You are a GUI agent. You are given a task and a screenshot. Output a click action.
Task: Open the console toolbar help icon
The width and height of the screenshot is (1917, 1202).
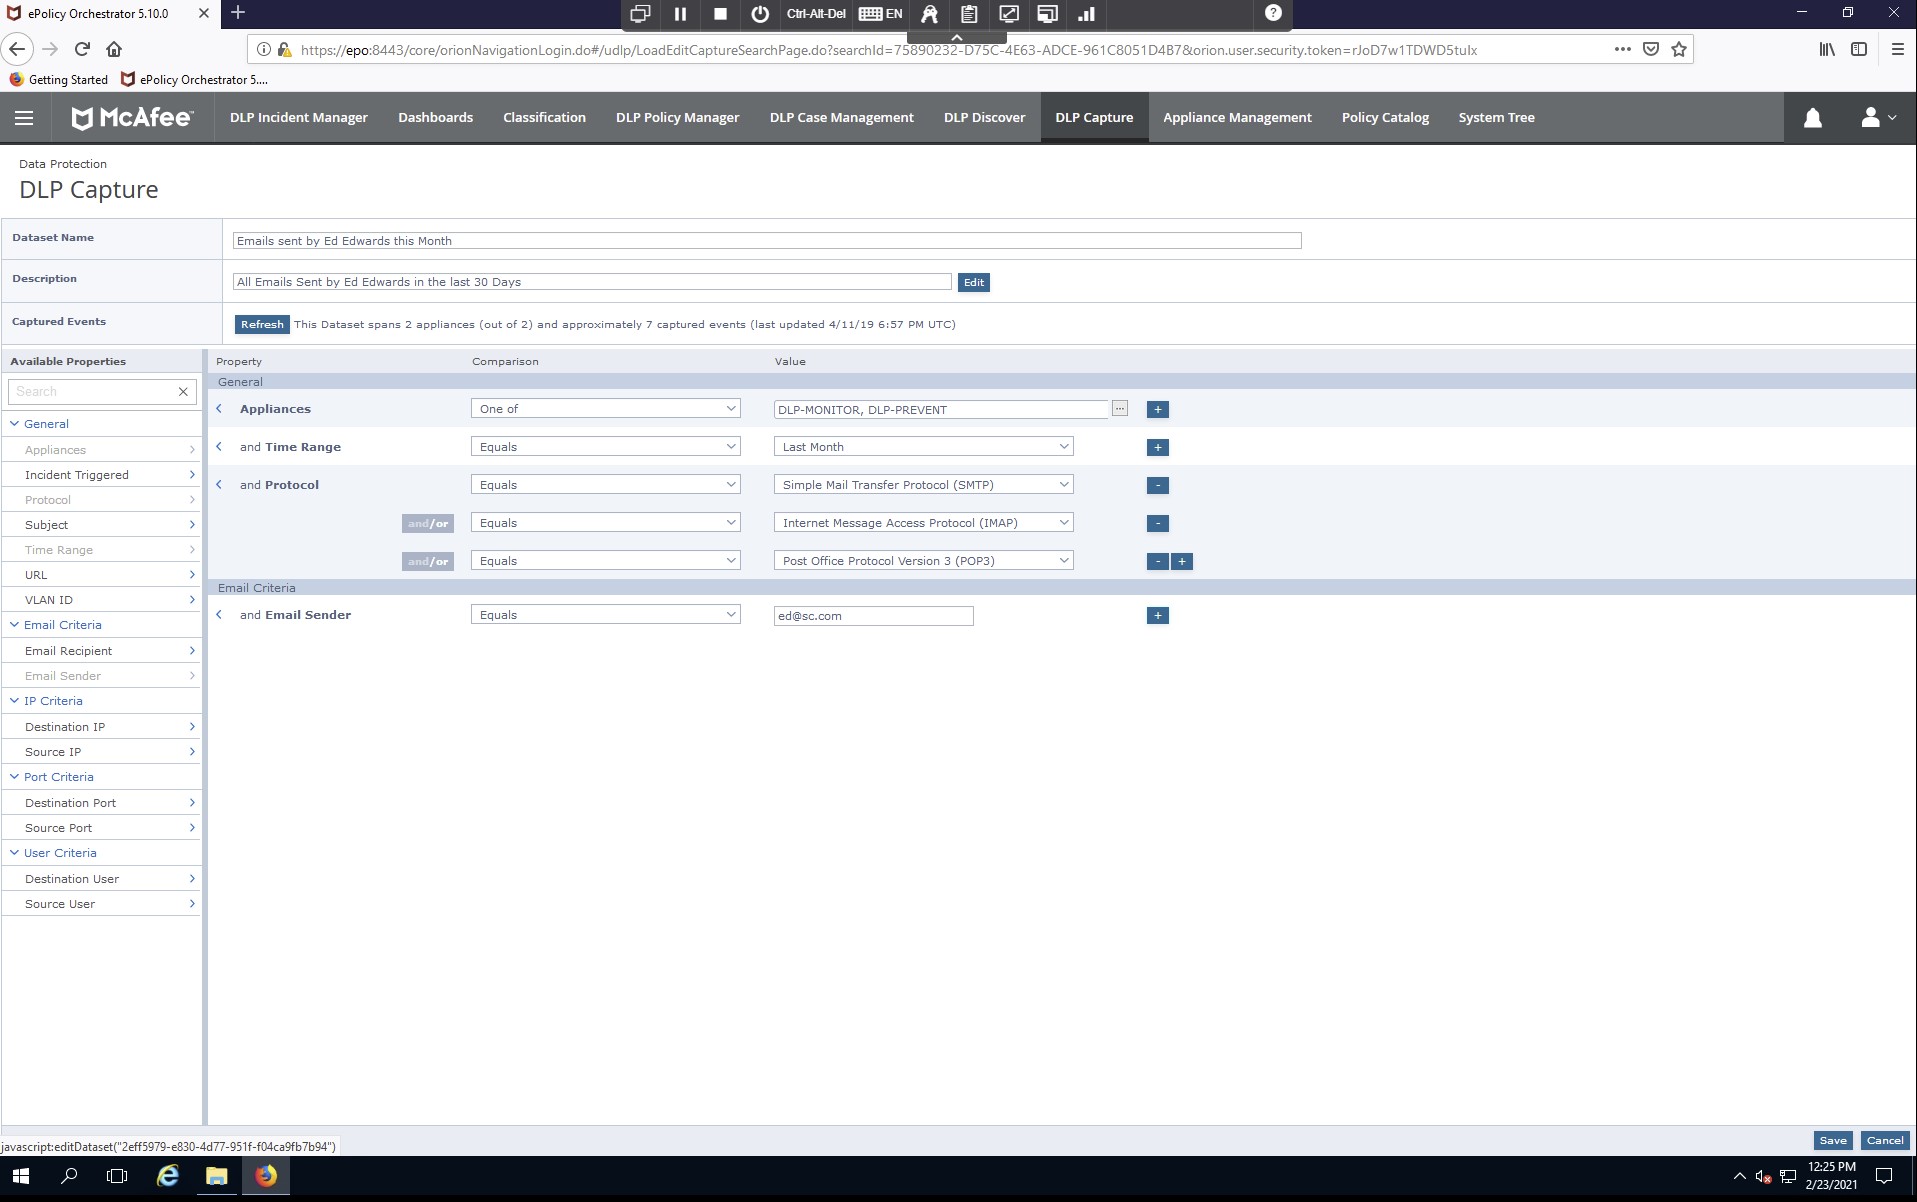pyautogui.click(x=1273, y=13)
